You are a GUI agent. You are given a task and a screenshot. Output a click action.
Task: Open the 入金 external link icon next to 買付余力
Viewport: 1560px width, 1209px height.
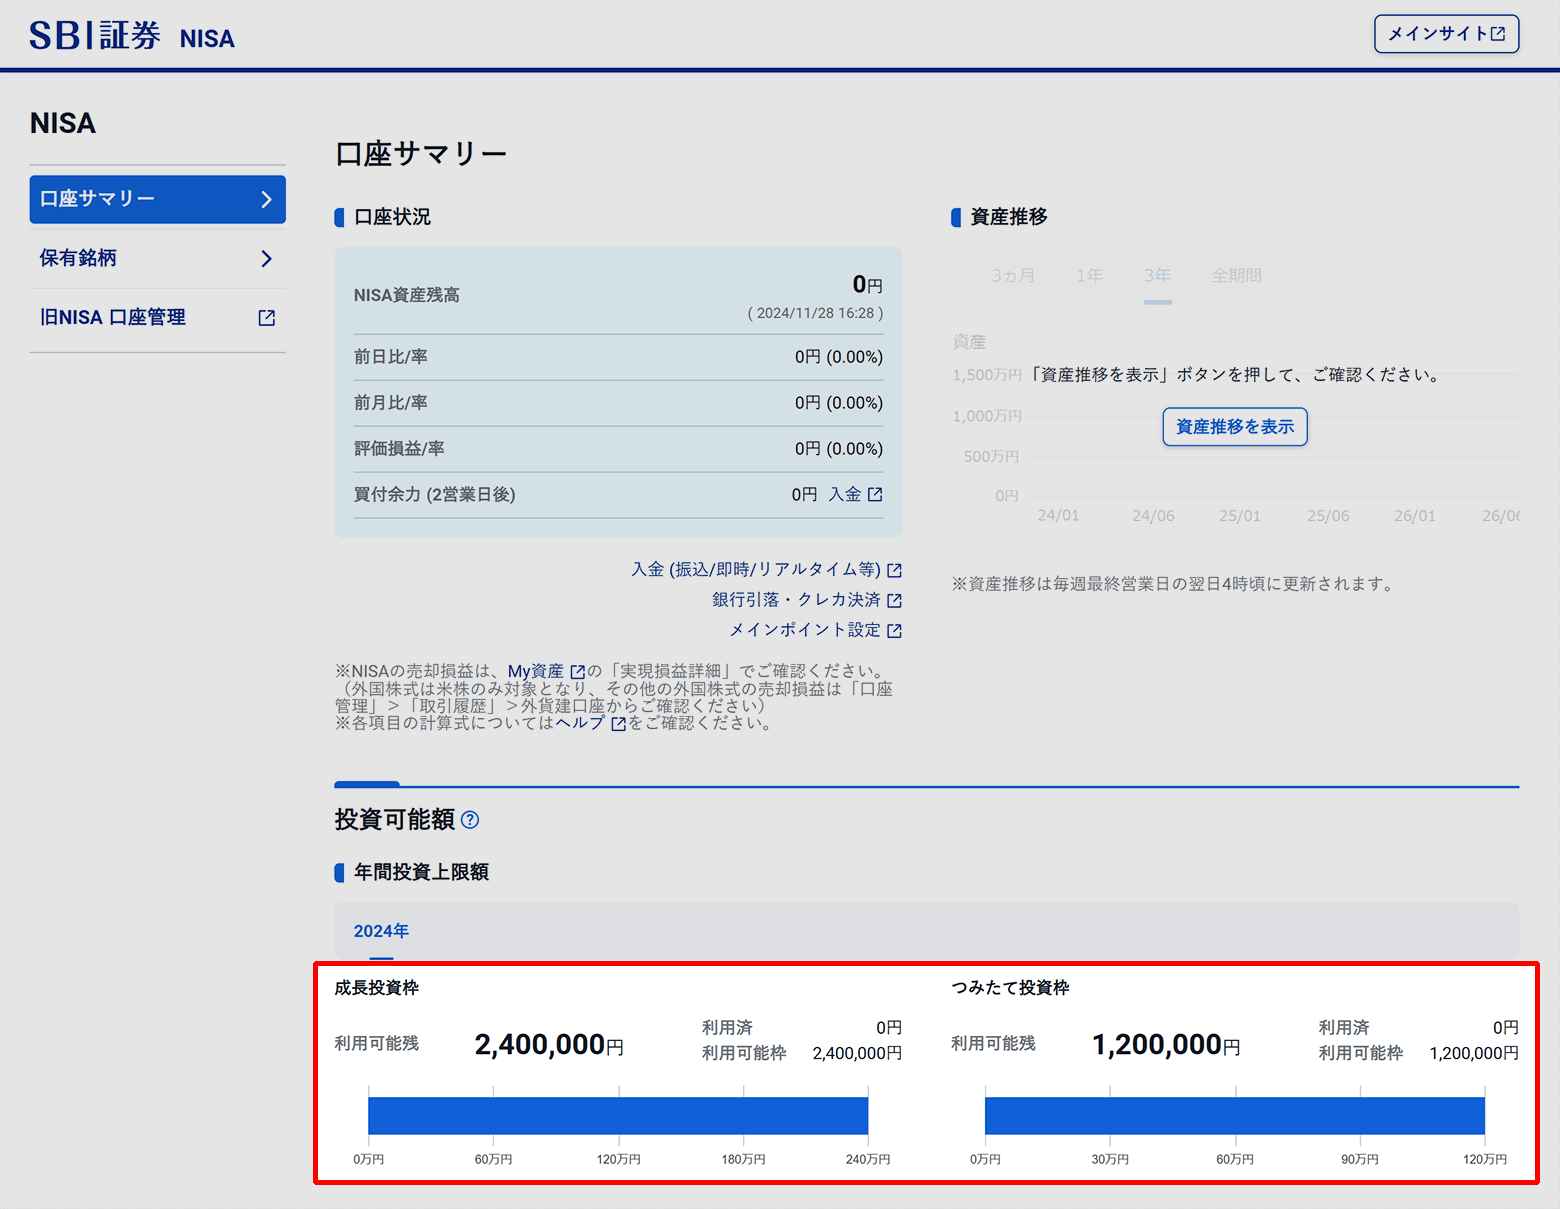875,494
